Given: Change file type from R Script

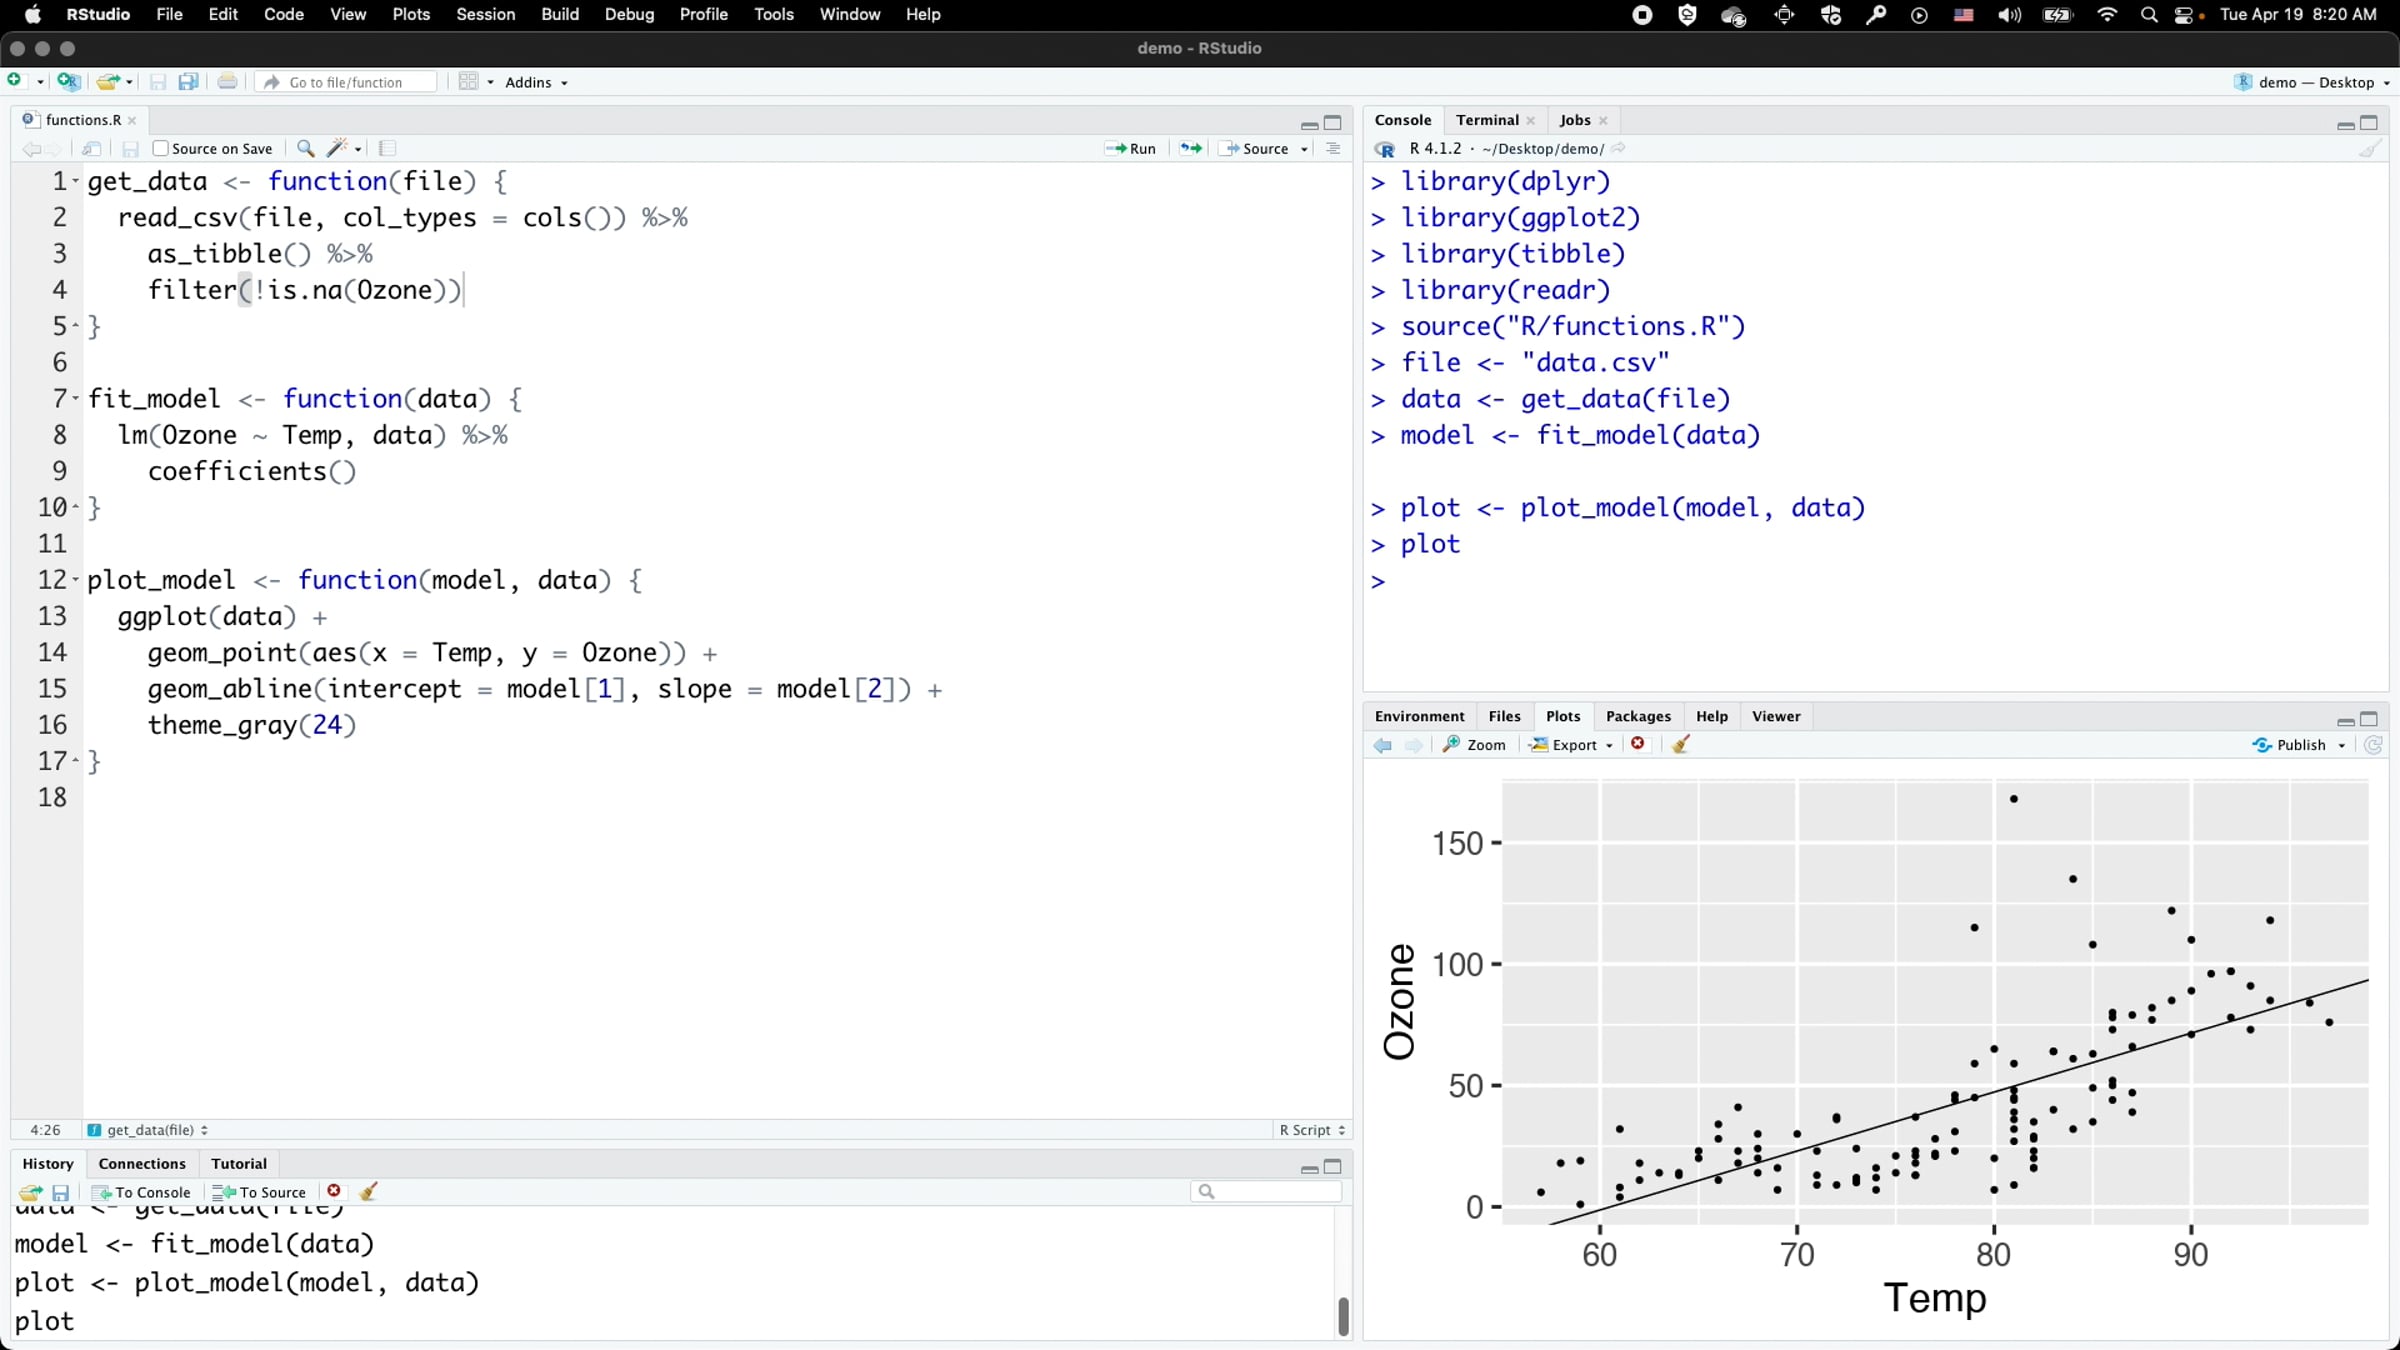Looking at the screenshot, I should coord(1312,1130).
